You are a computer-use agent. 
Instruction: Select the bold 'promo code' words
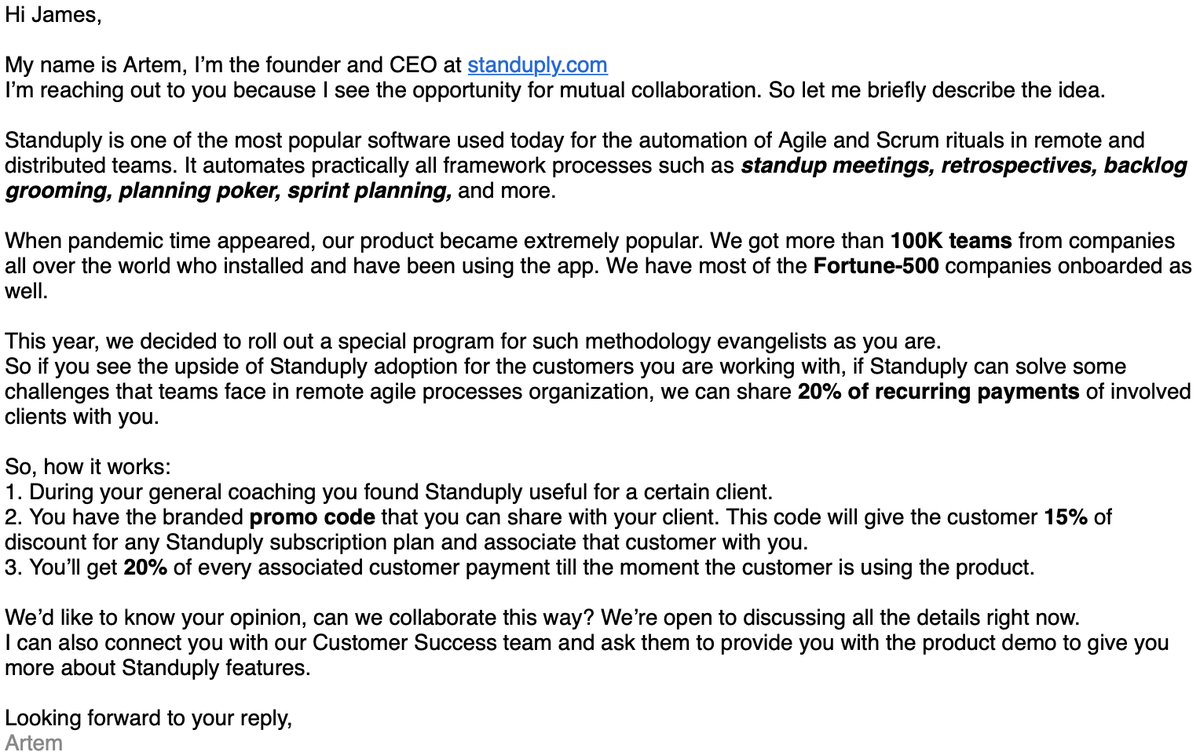pyautogui.click(x=312, y=517)
